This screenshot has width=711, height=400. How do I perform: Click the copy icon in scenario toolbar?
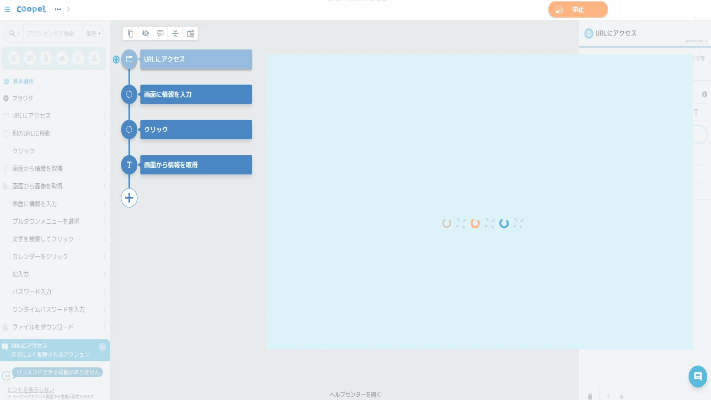point(131,34)
